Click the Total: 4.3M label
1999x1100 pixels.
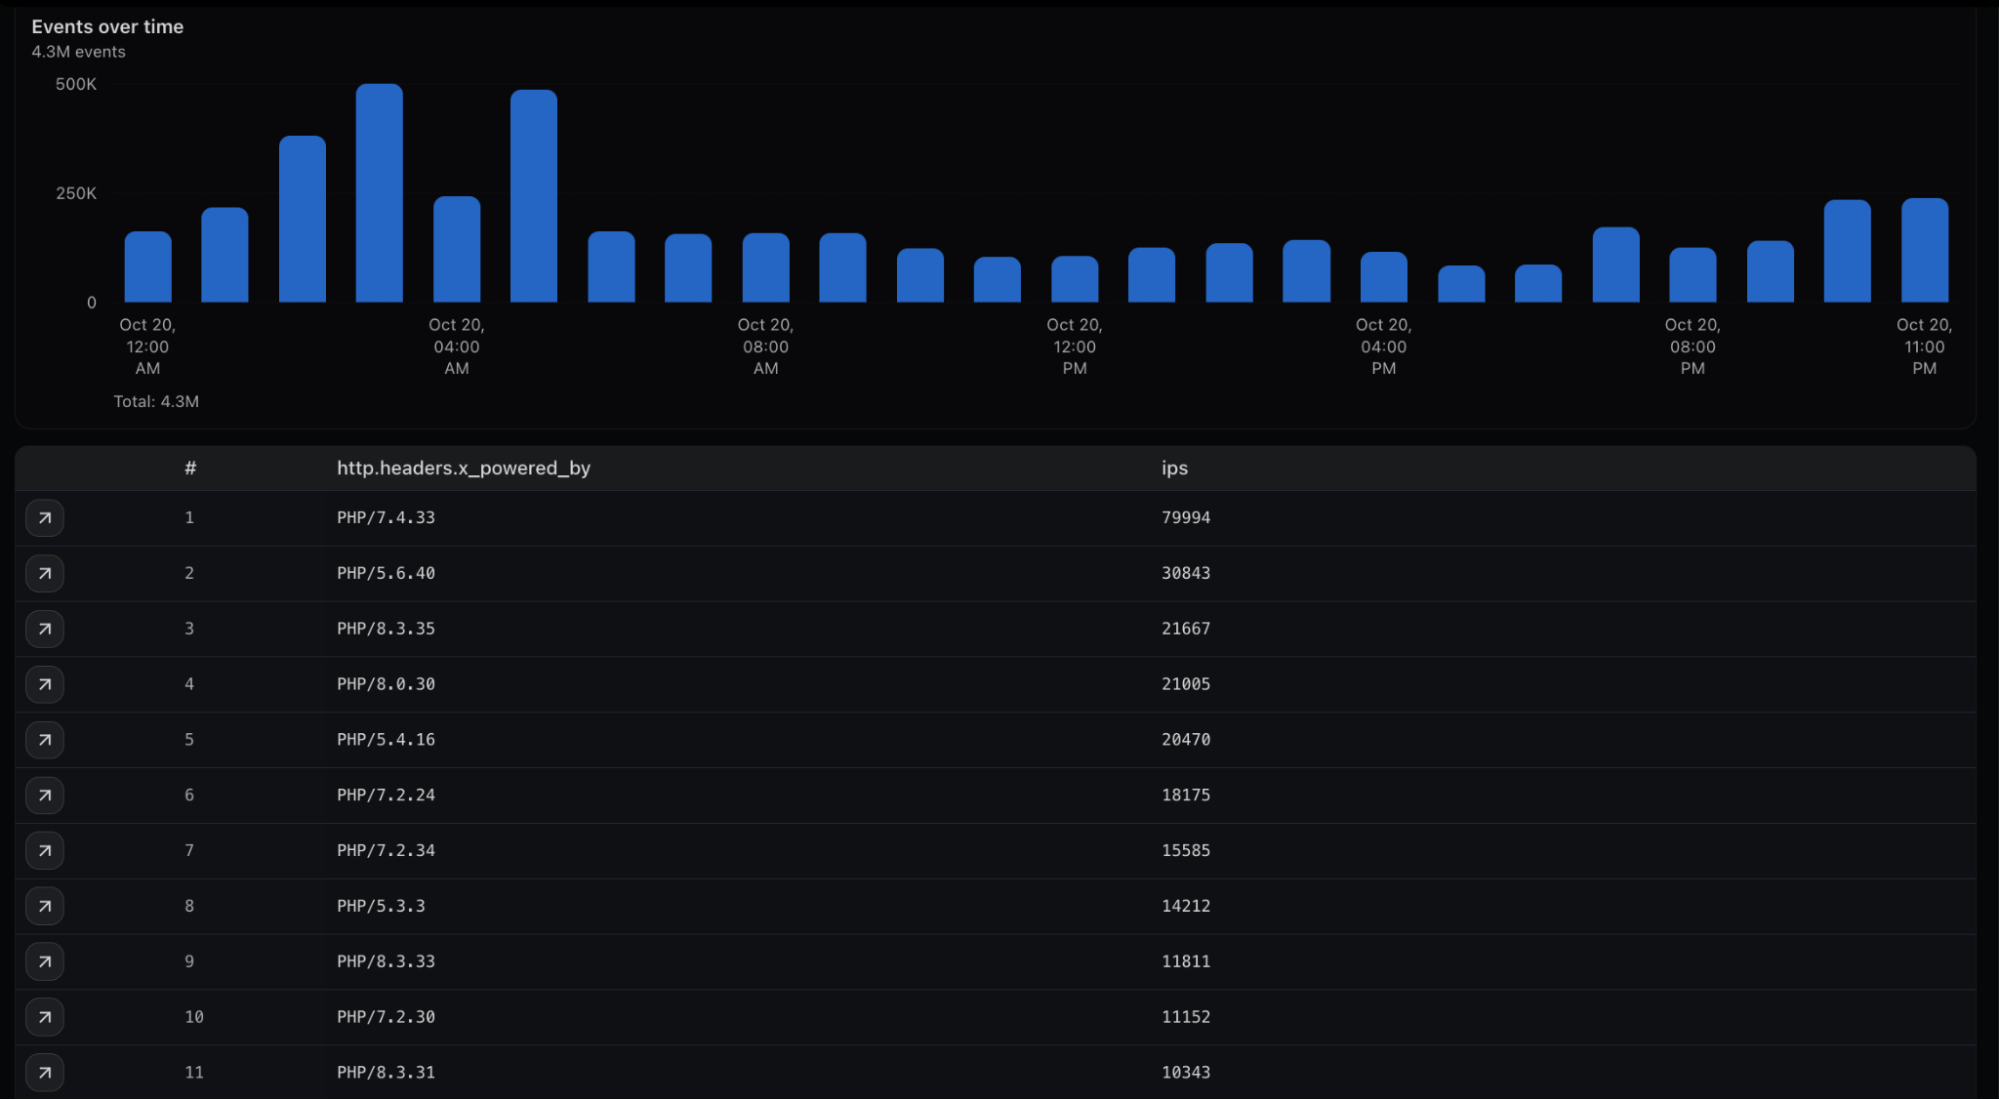tap(156, 402)
